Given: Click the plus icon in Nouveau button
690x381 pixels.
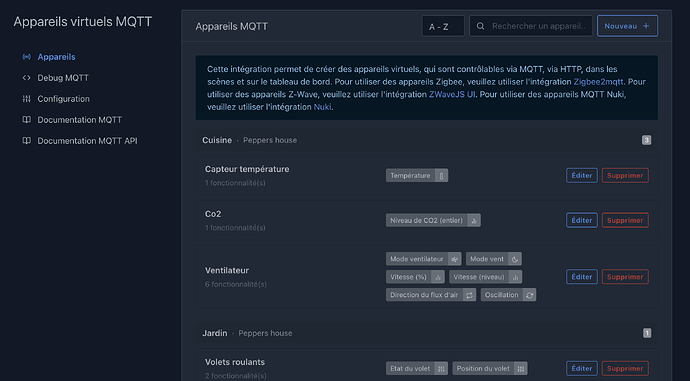Looking at the screenshot, I should coord(646,26).
